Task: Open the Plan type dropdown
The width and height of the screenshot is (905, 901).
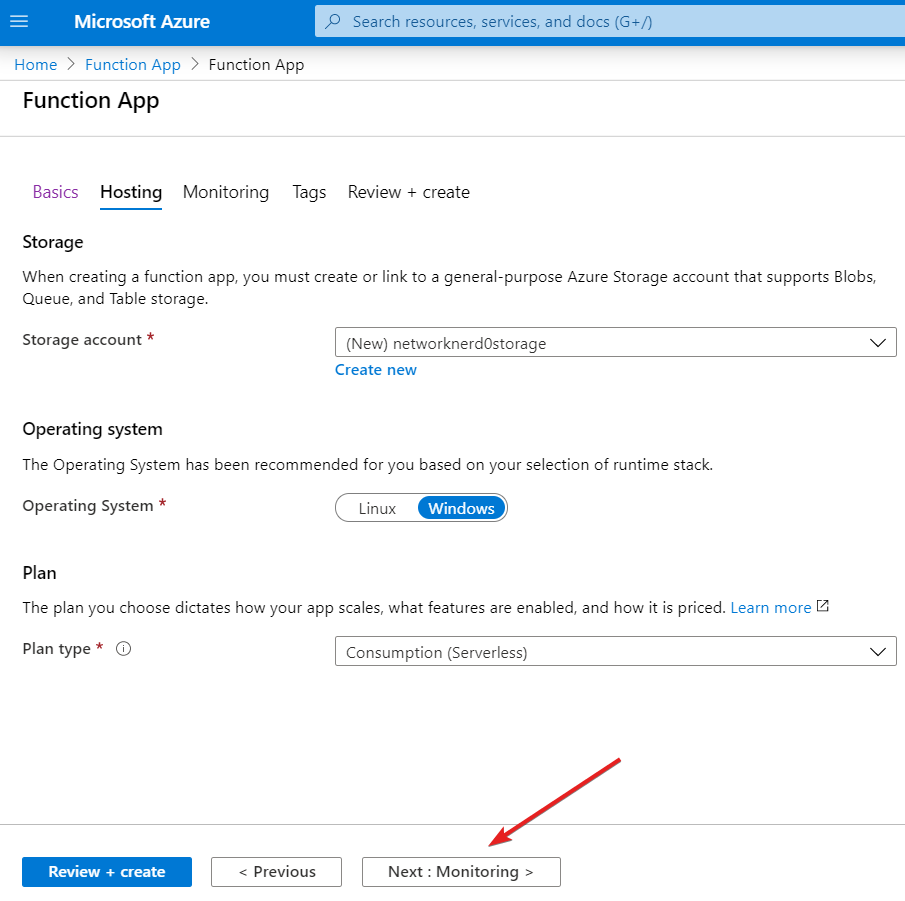Action: [x=615, y=651]
